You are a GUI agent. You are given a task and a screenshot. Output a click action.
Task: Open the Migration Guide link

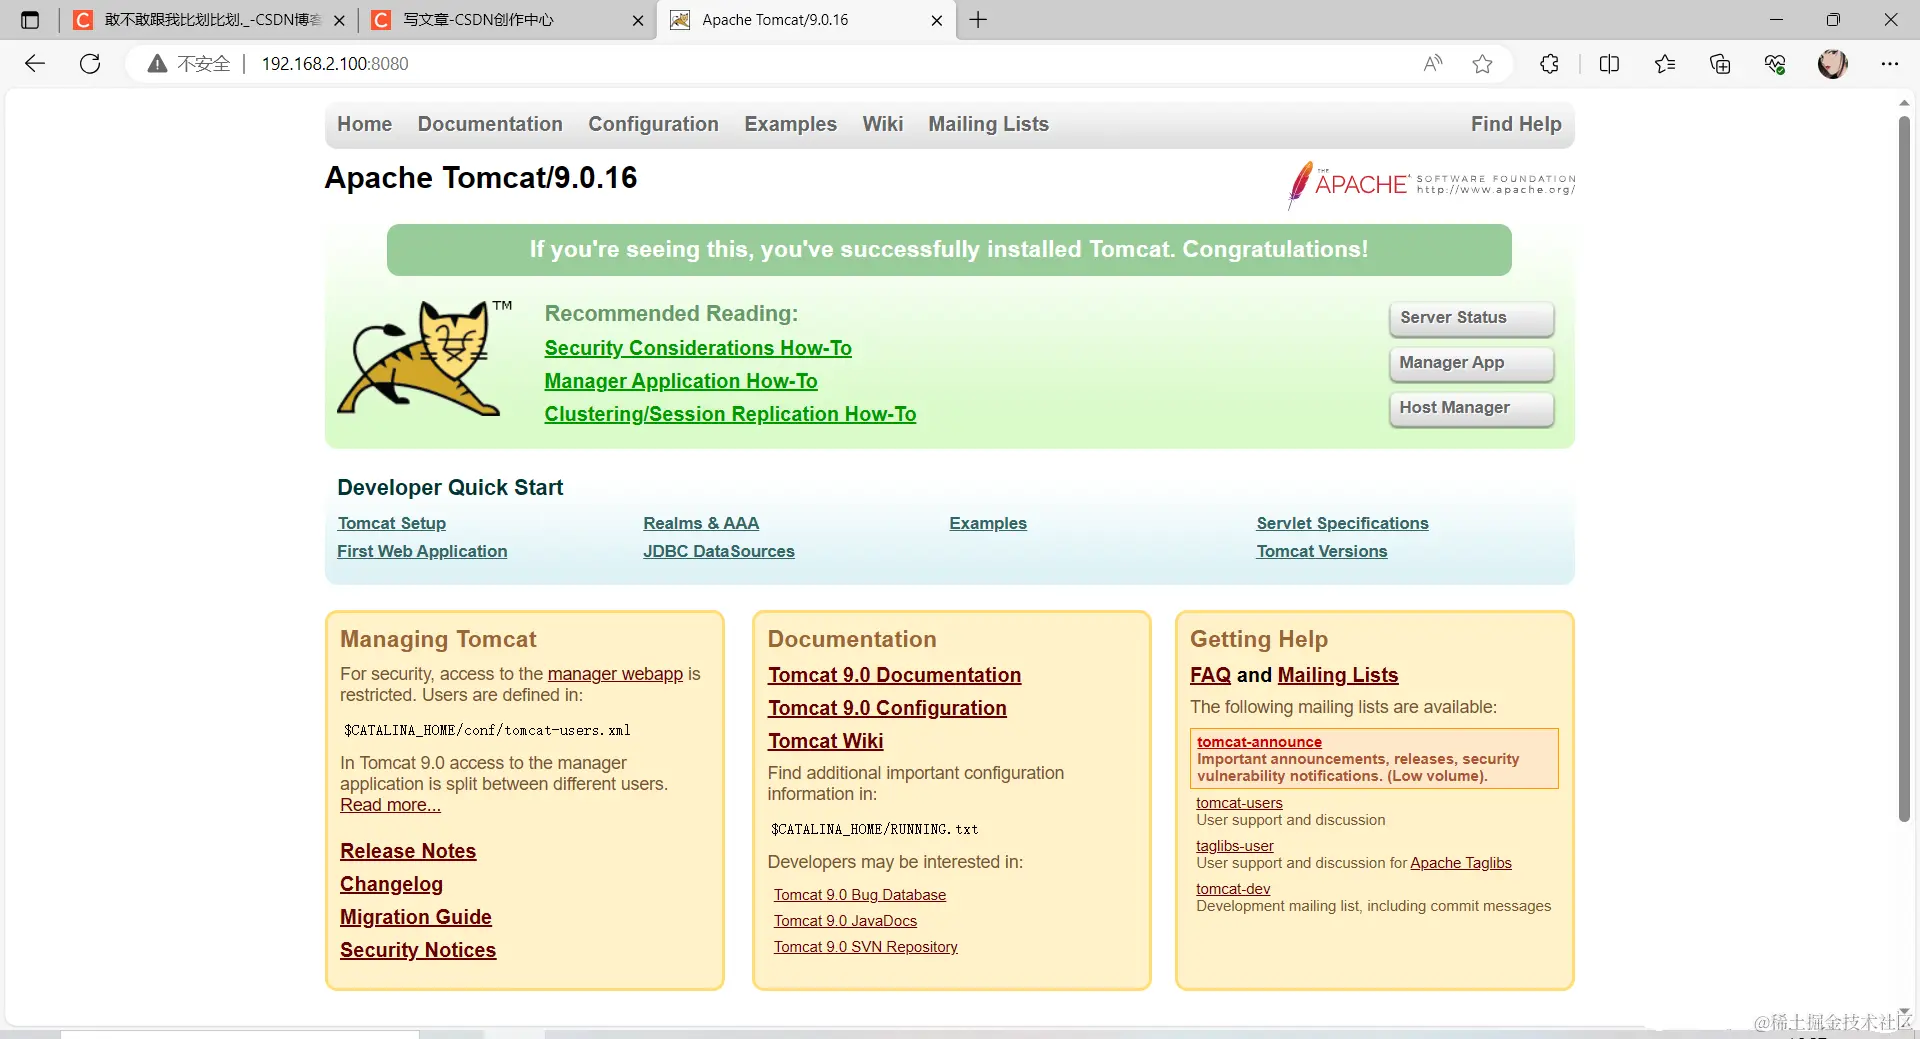pyautogui.click(x=415, y=917)
